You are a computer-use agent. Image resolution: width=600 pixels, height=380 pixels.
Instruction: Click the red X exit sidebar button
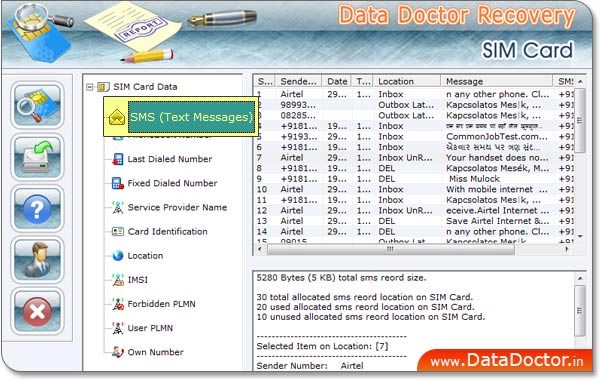(37, 312)
